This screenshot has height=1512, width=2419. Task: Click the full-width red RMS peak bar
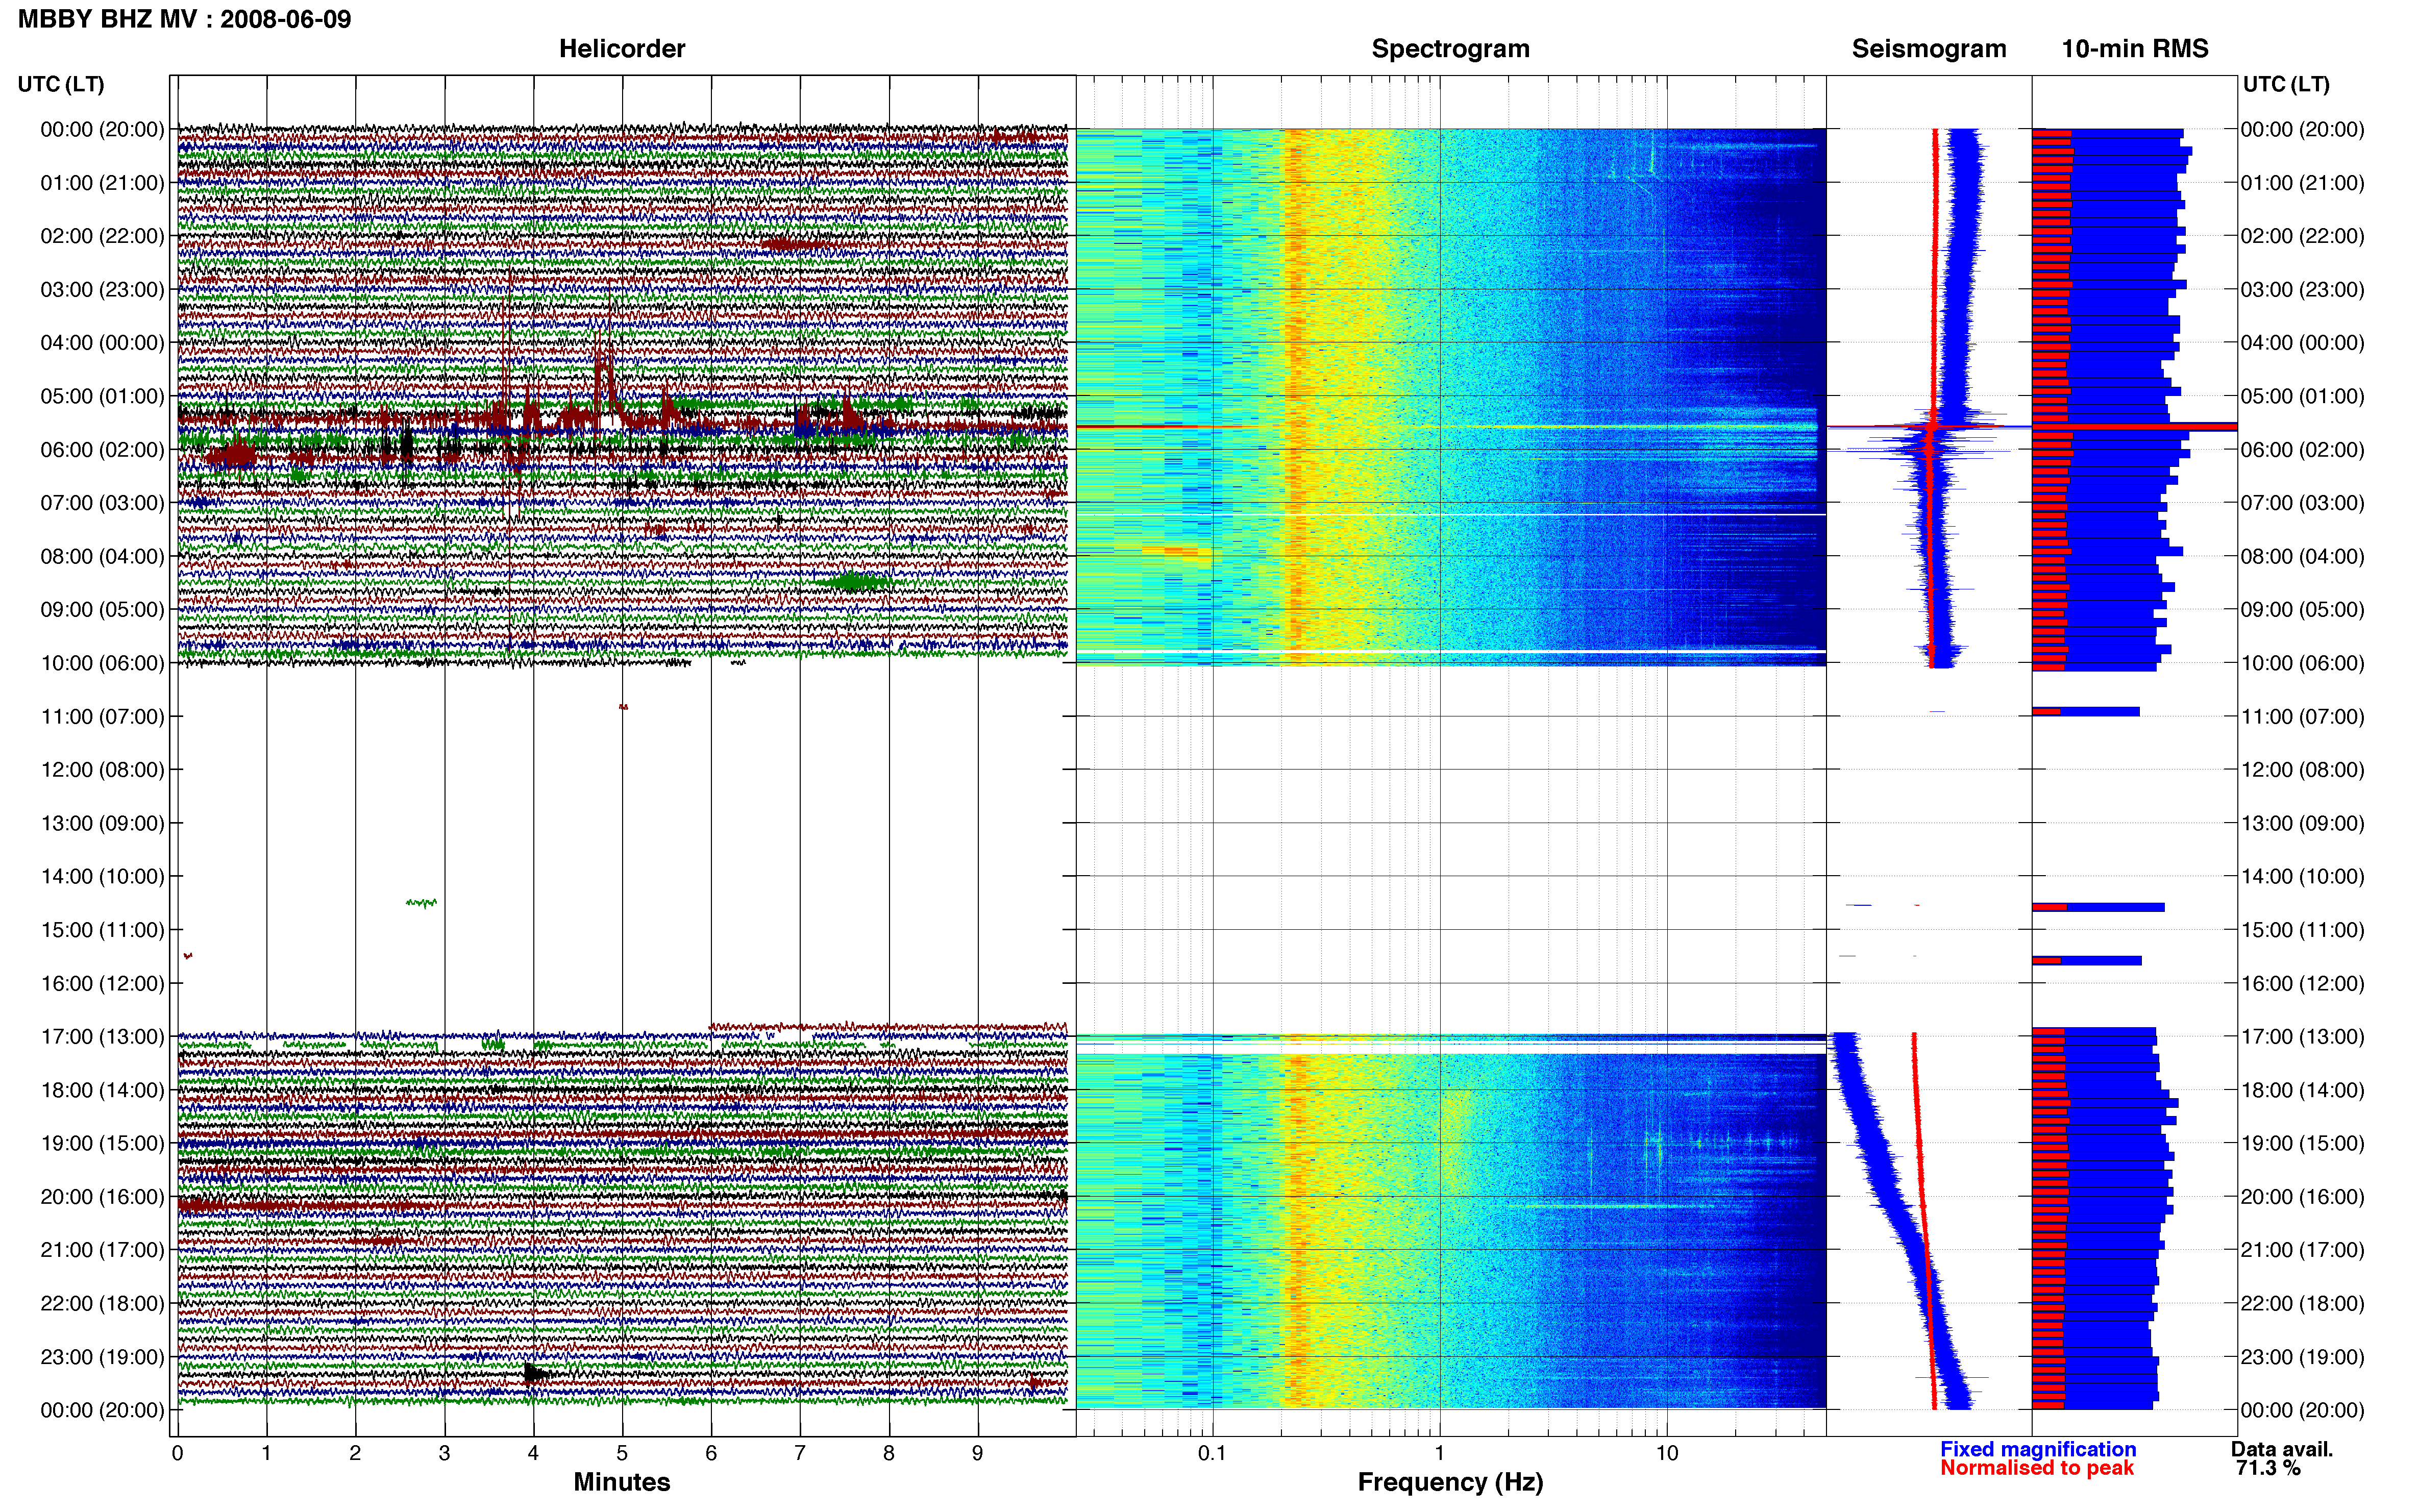pos(2134,427)
